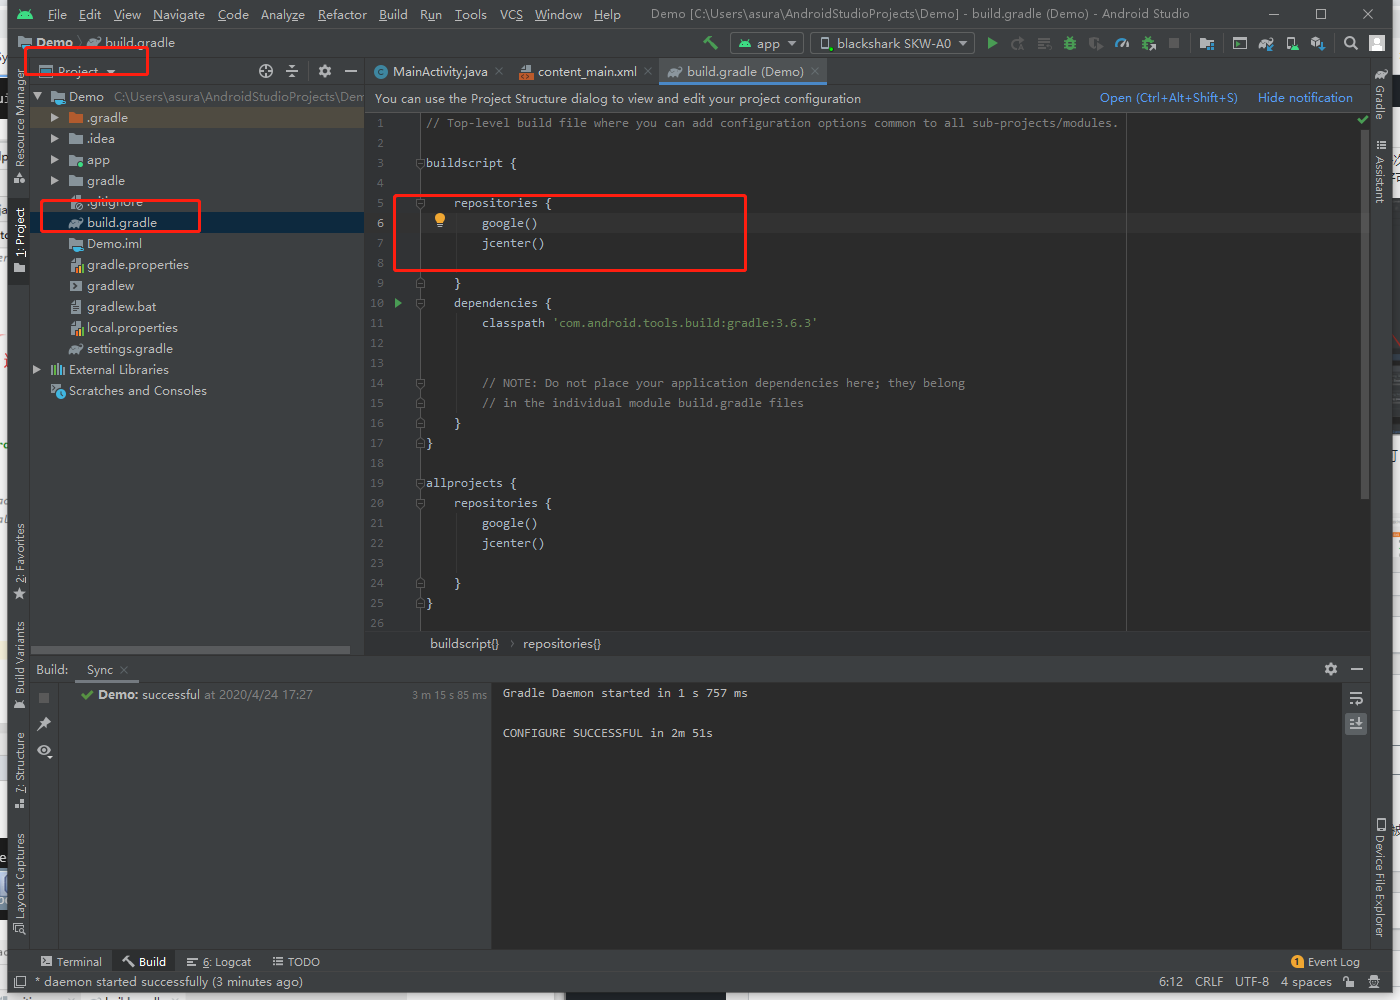Viewport: 1400px width, 1000px height.
Task: Open the Profiler gauge icon in toolbar
Action: [1122, 43]
